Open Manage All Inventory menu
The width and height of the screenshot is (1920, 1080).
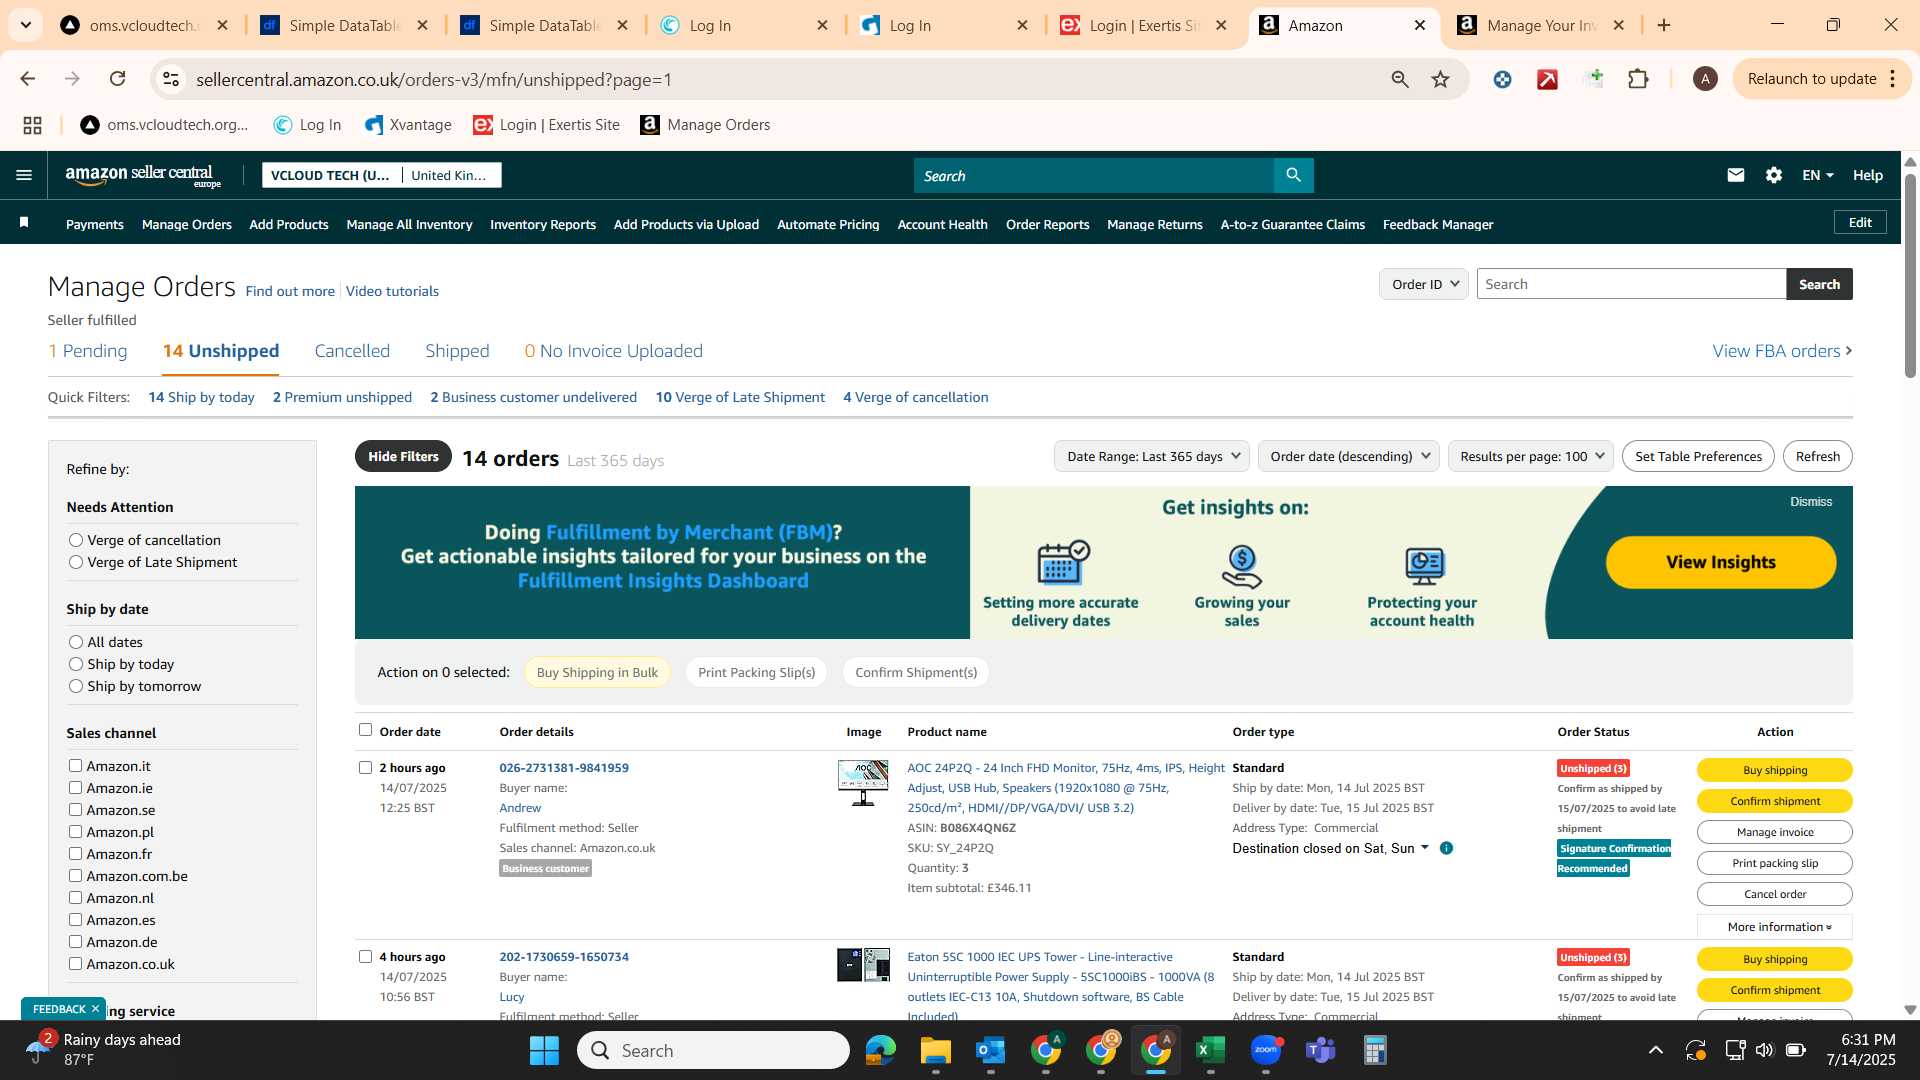click(409, 224)
